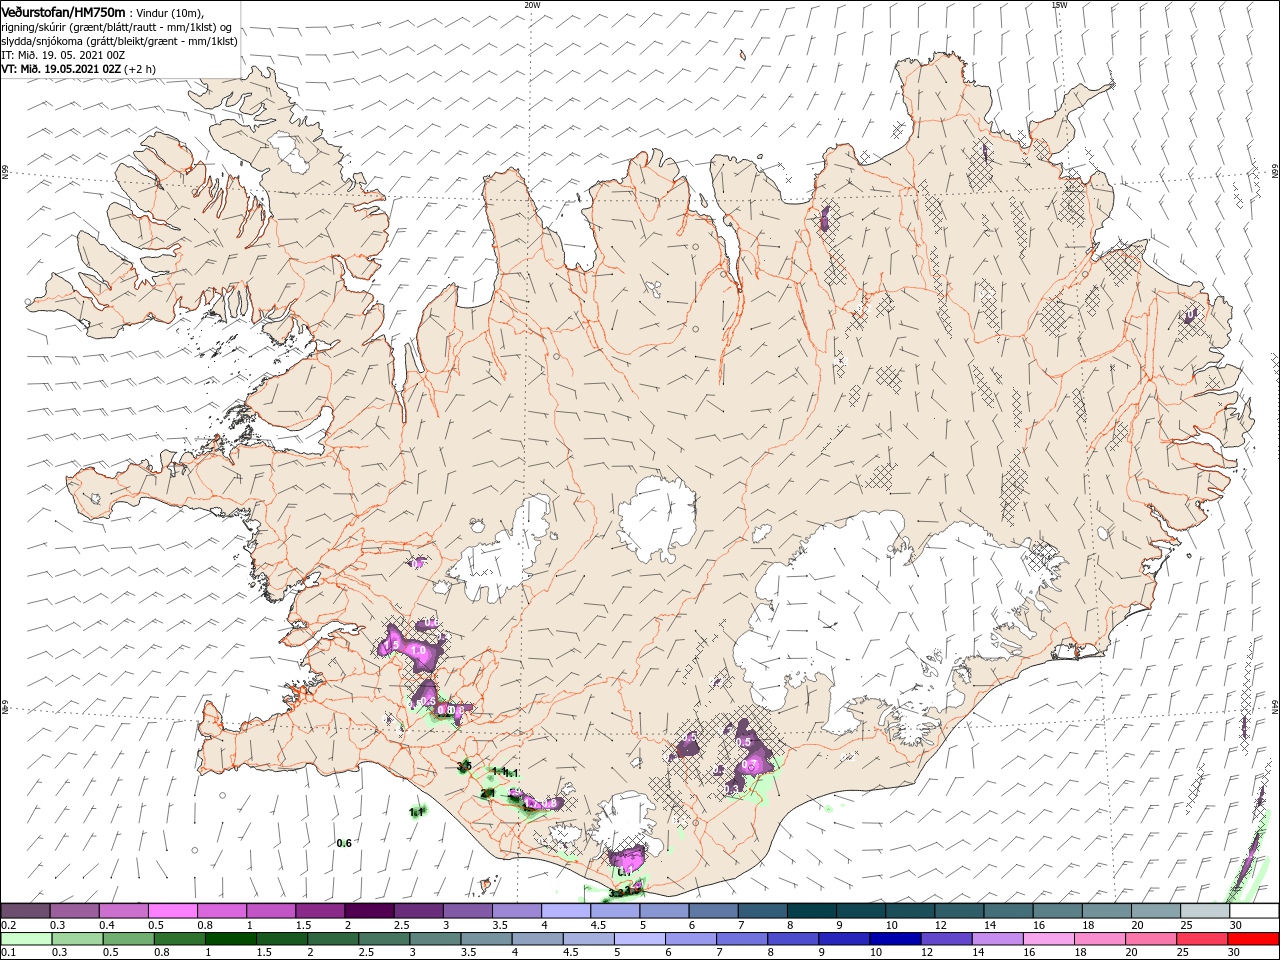Click the '0.1' label under lower legend
Viewport: 1280px width, 960px height.
(x=8, y=953)
